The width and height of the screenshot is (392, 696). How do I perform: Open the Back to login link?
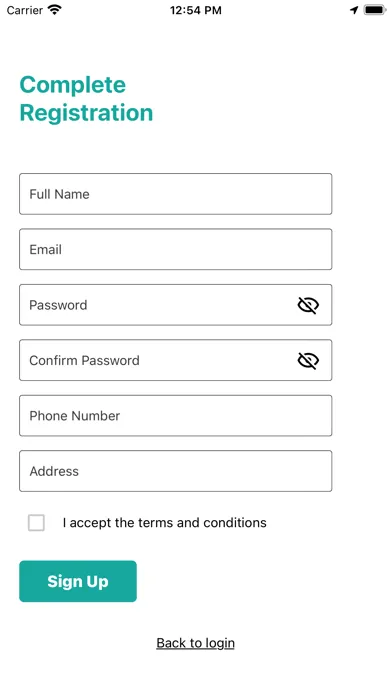[195, 643]
